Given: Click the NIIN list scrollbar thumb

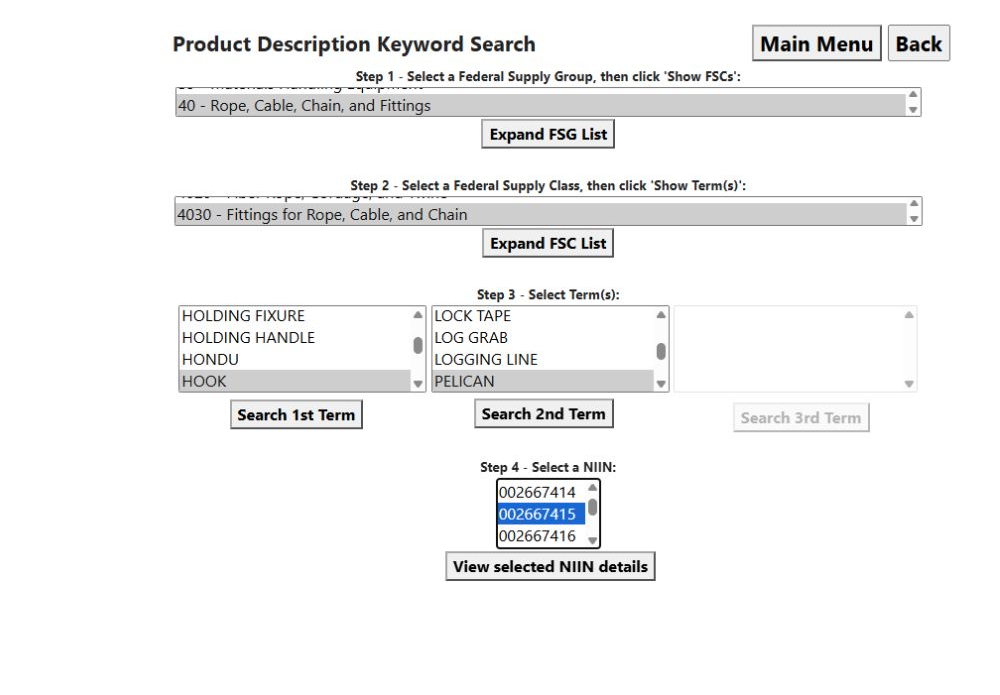Looking at the screenshot, I should (x=592, y=508).
